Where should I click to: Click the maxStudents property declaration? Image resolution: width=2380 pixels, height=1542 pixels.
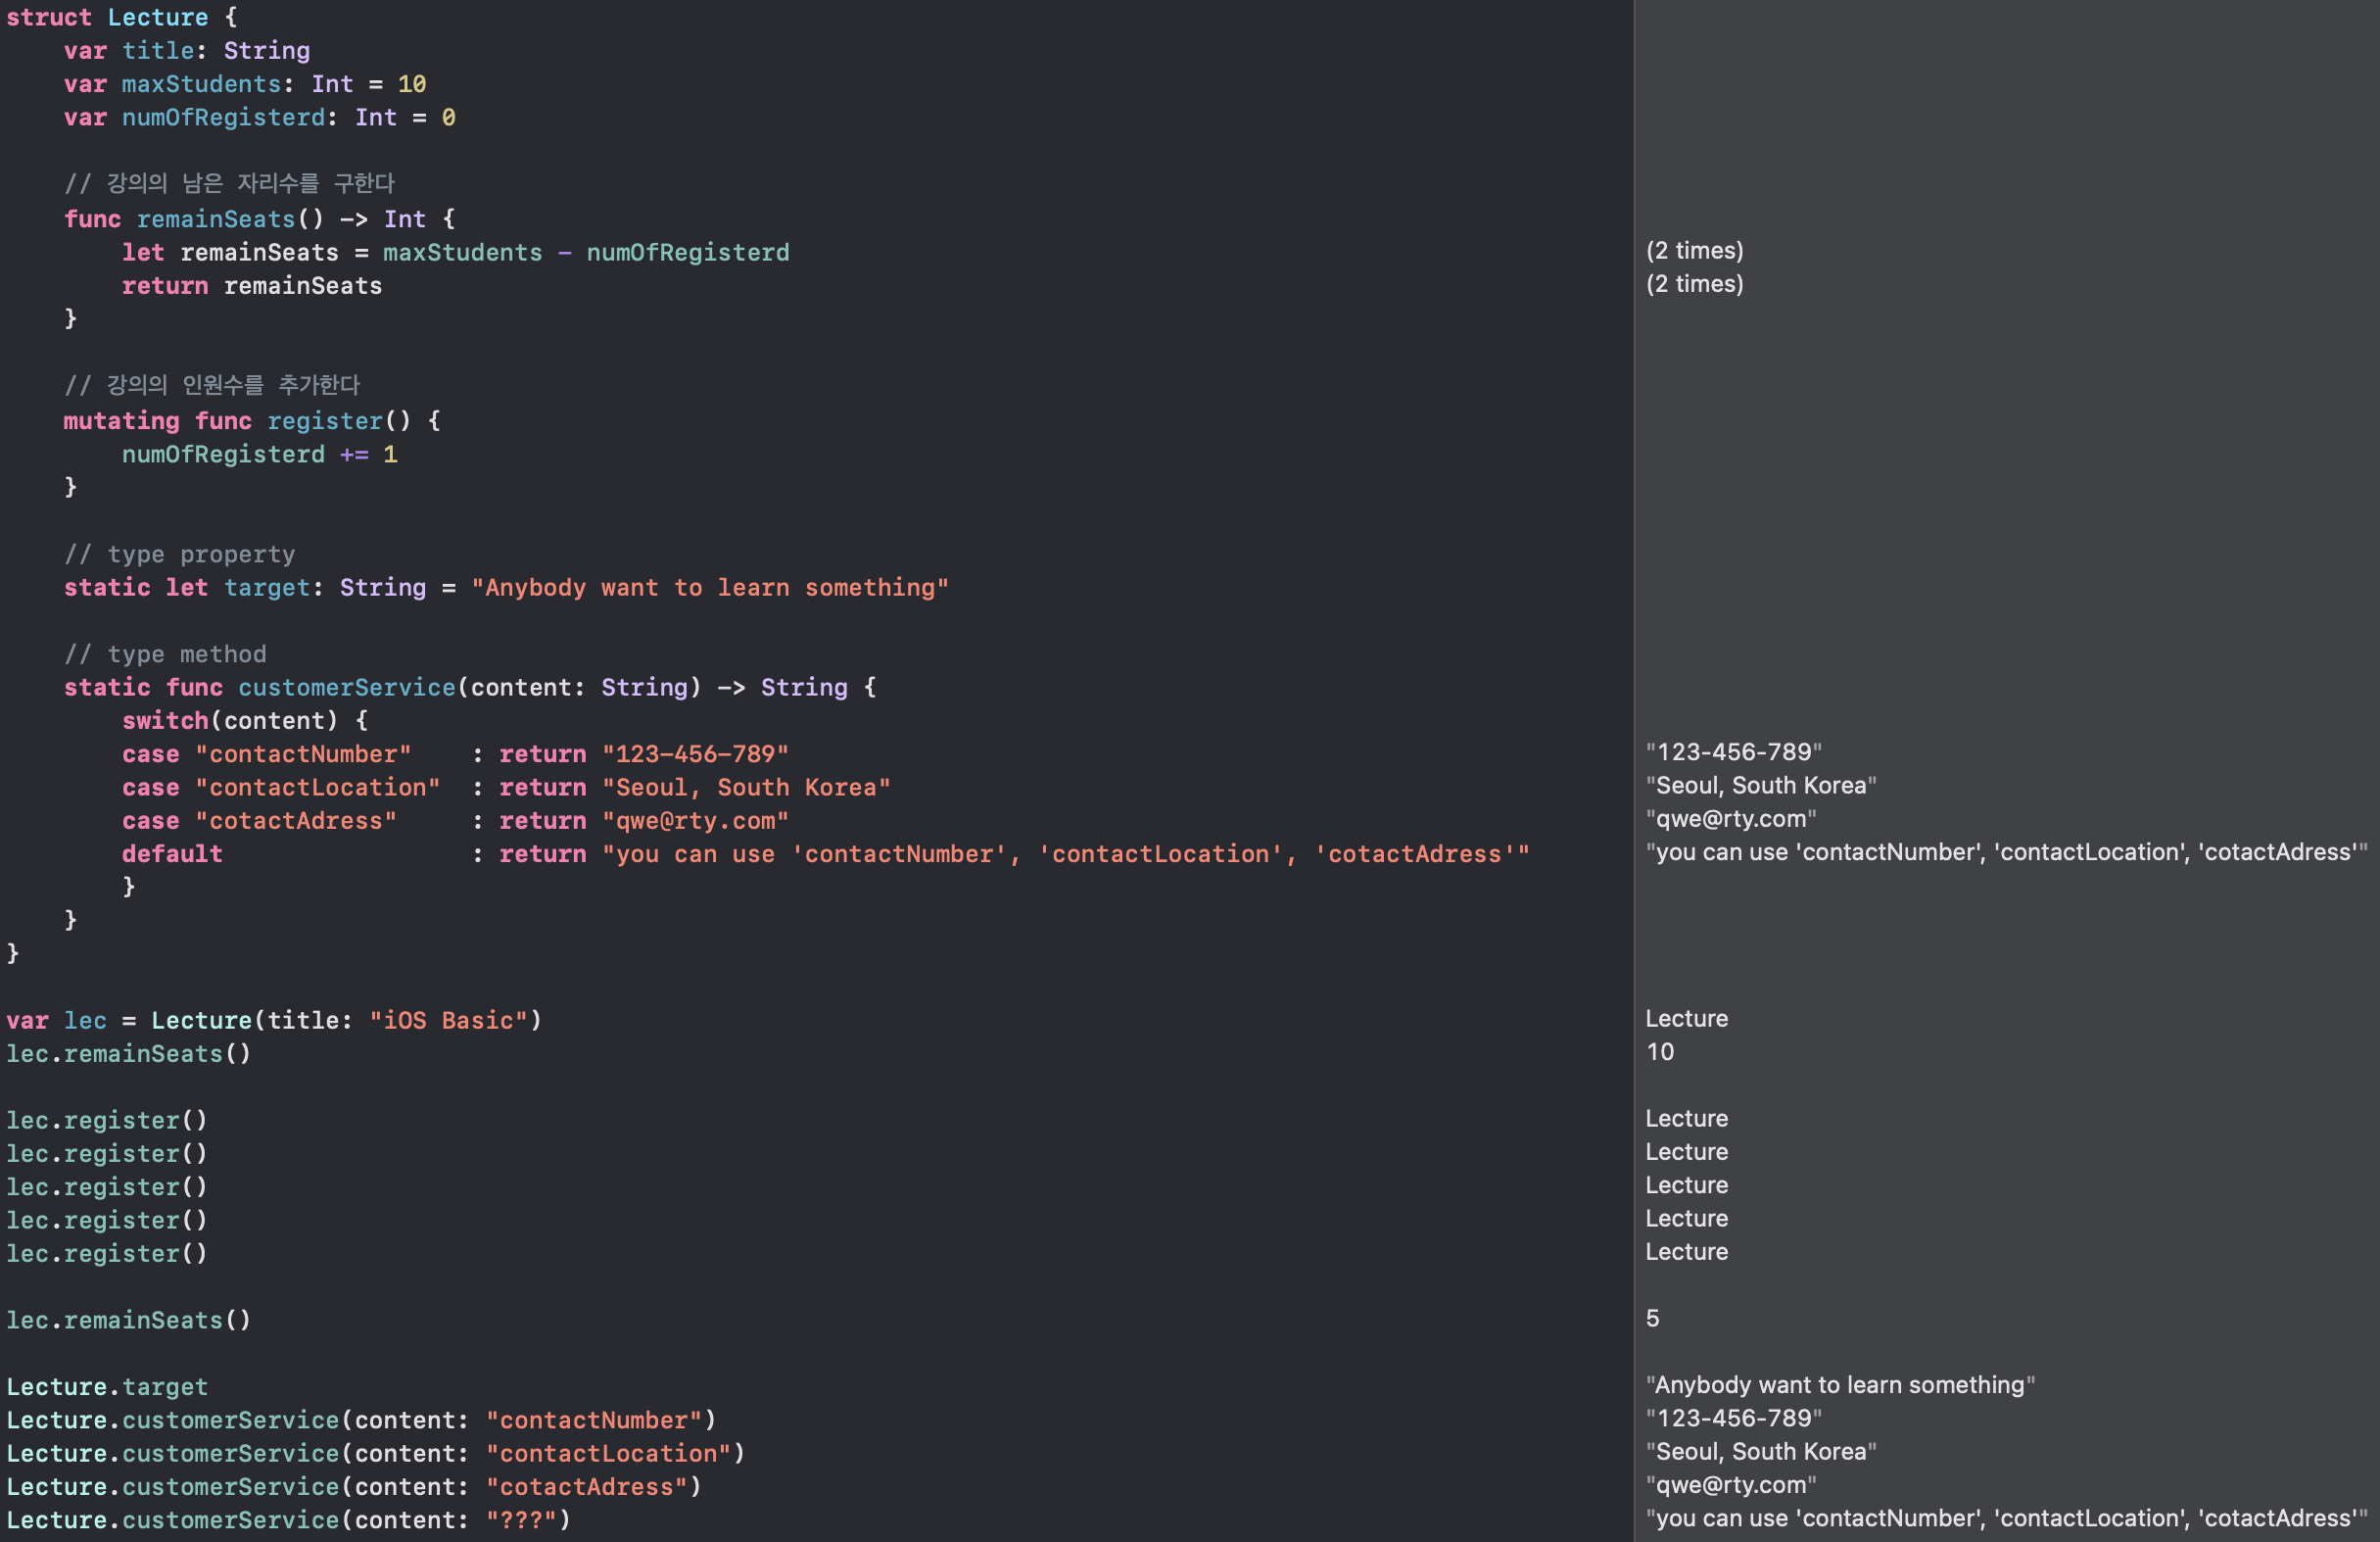click(202, 84)
